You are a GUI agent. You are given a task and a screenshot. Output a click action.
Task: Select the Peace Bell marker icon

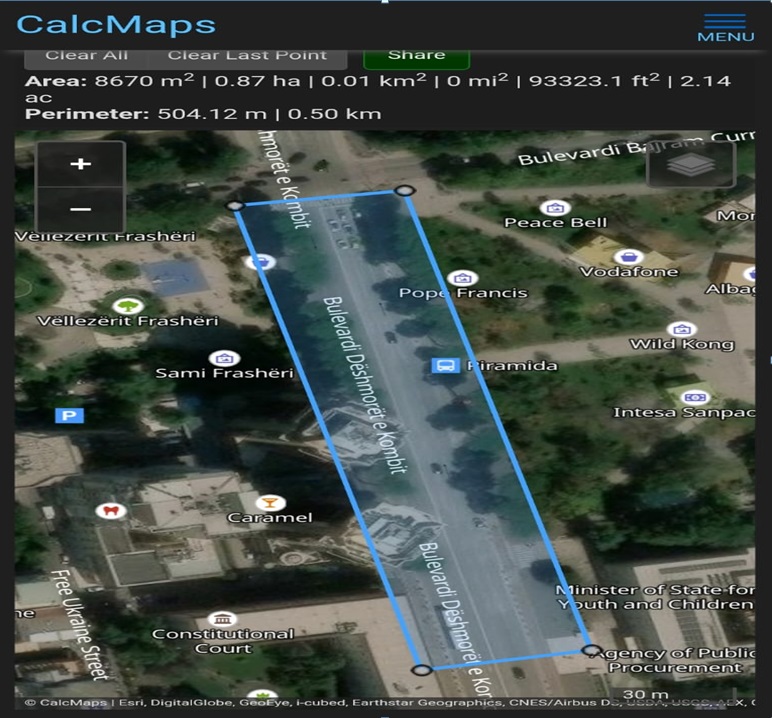pos(555,208)
